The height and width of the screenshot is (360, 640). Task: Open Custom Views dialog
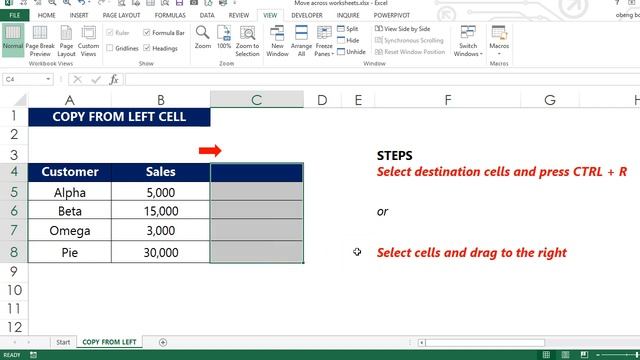click(x=89, y=40)
